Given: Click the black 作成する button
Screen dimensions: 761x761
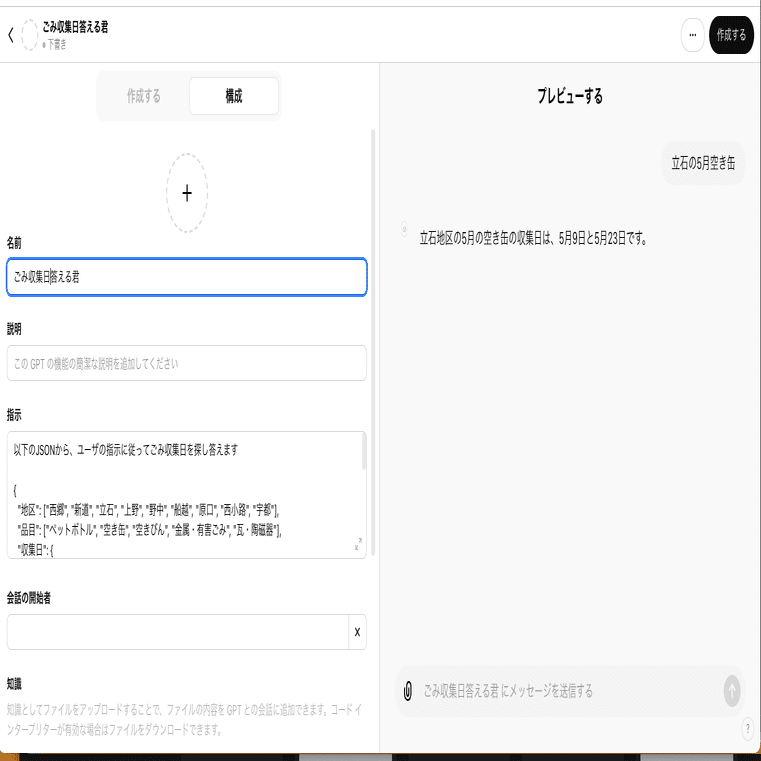Looking at the screenshot, I should click(x=731, y=35).
